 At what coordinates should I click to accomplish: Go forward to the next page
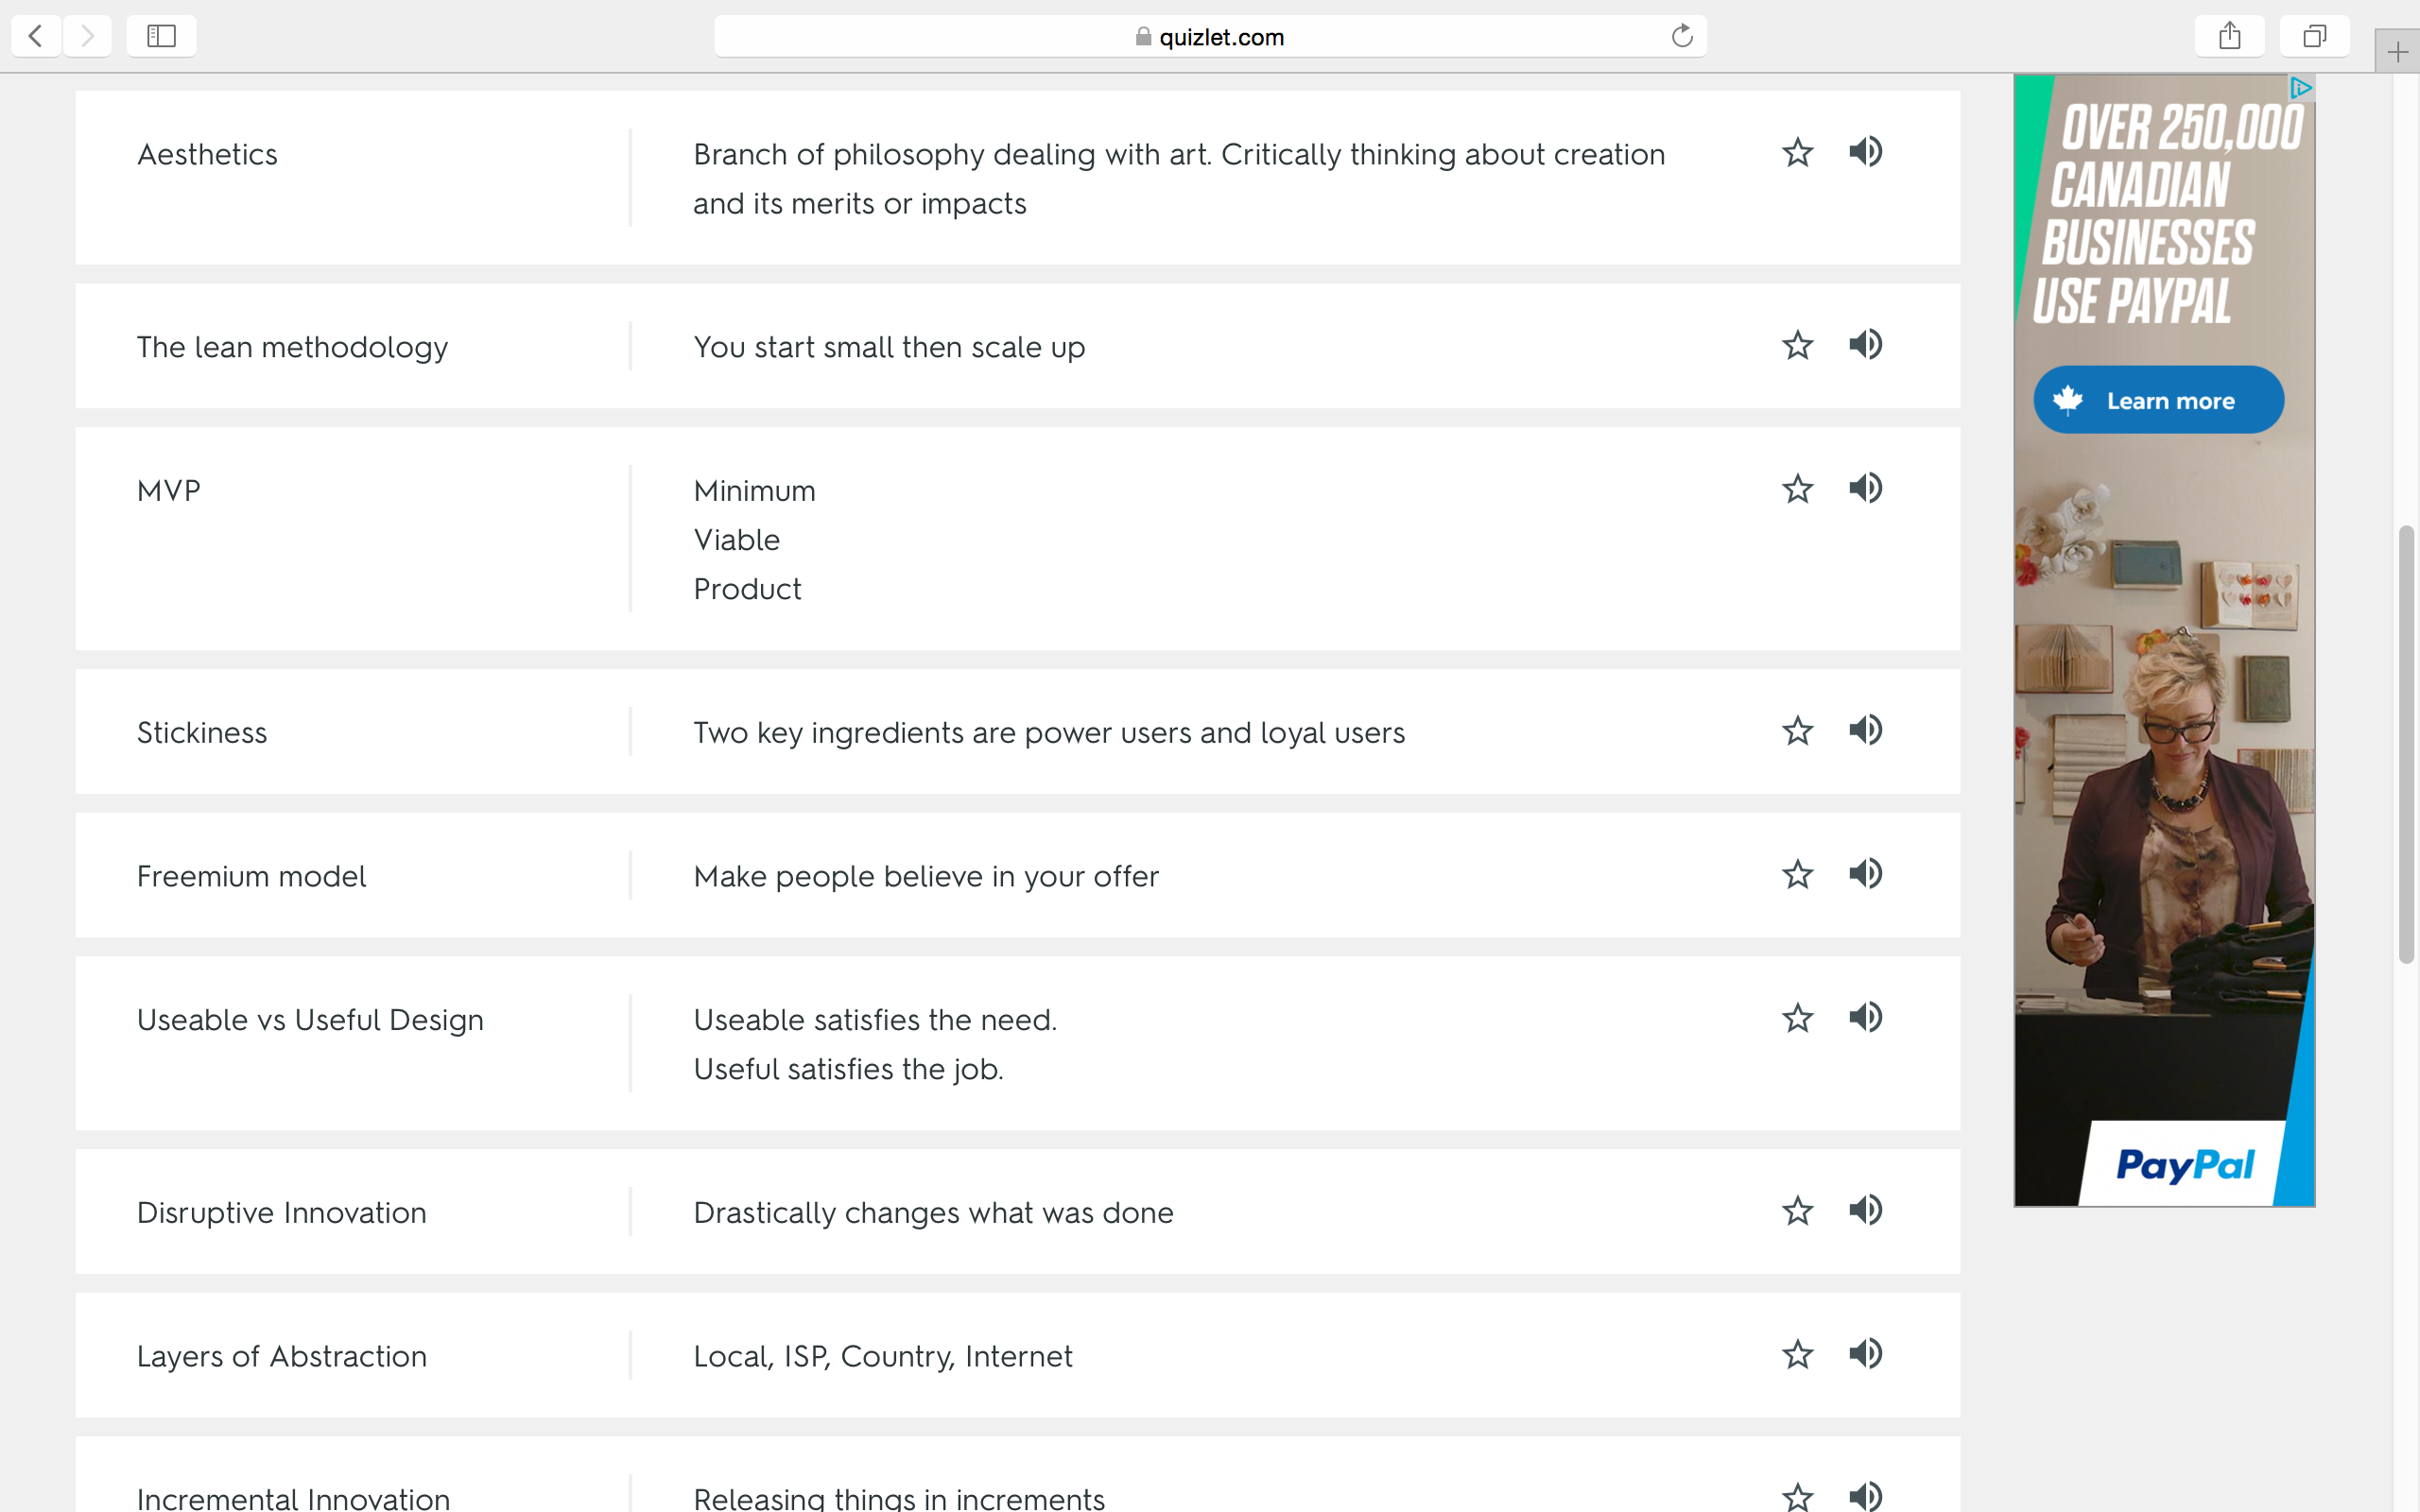click(x=87, y=36)
